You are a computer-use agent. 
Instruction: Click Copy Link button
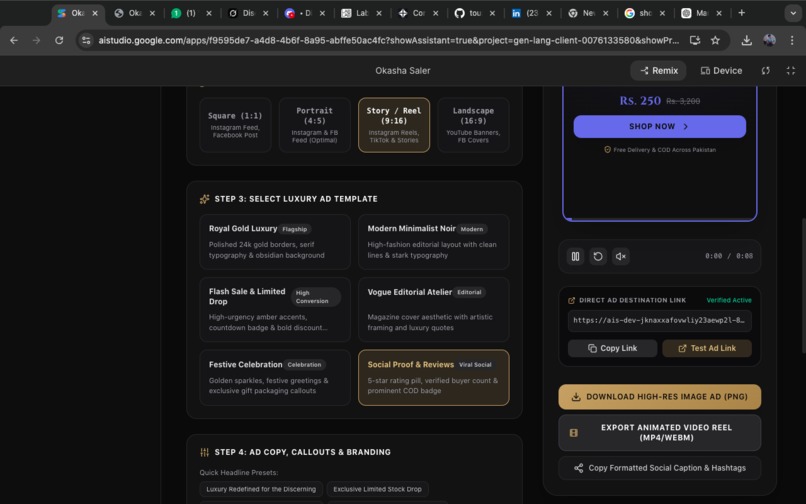coord(612,348)
